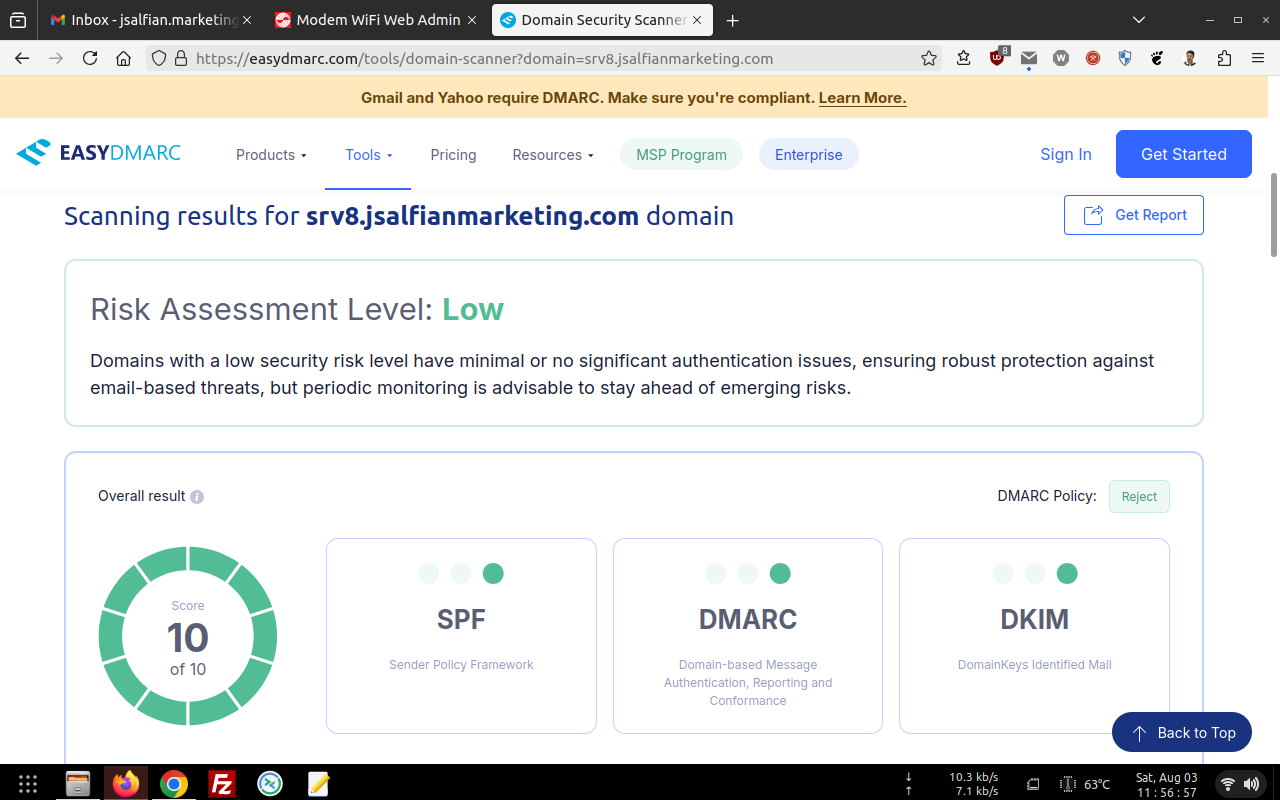The height and width of the screenshot is (800, 1280).
Task: Click Overall result info icon
Action: tap(197, 497)
